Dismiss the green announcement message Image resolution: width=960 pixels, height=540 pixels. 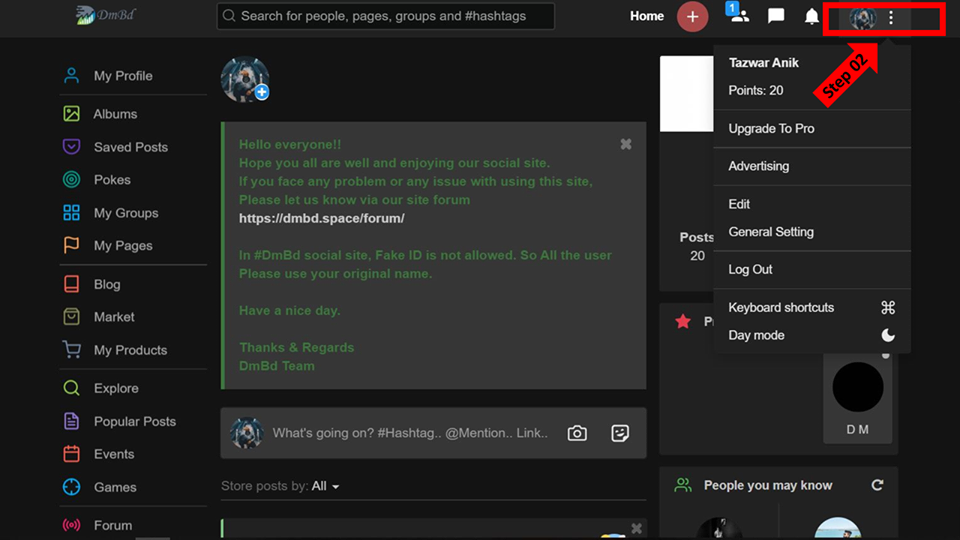click(x=626, y=144)
